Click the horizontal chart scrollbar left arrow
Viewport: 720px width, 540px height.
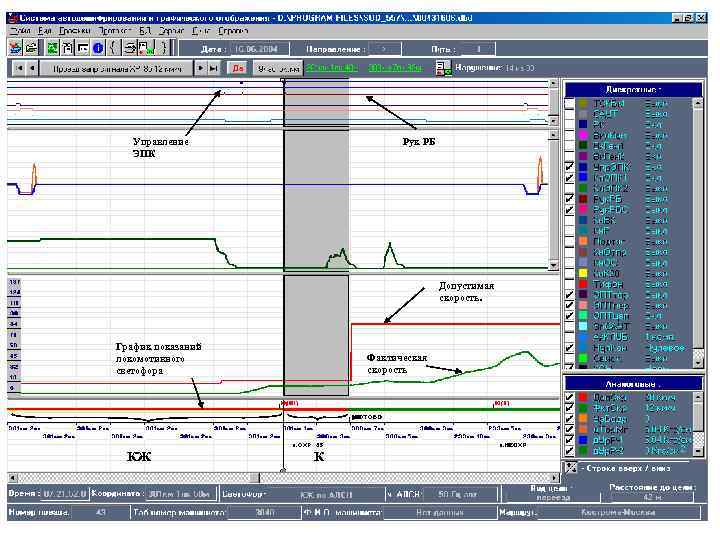pyautogui.click(x=12, y=478)
